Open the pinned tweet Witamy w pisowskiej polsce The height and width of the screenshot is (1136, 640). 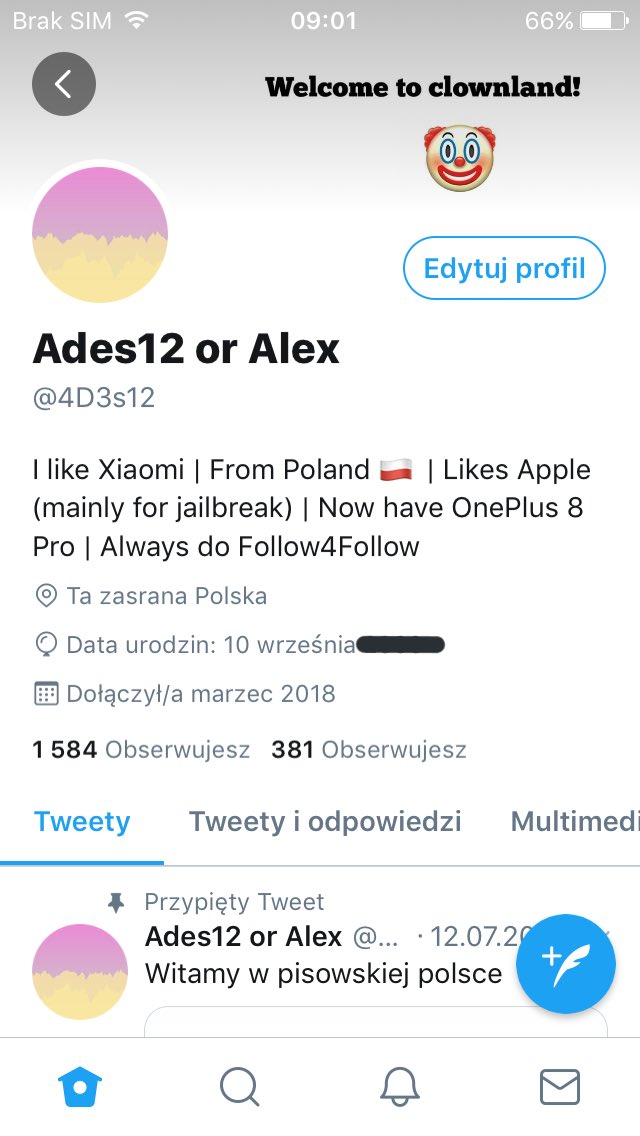[x=323, y=974]
